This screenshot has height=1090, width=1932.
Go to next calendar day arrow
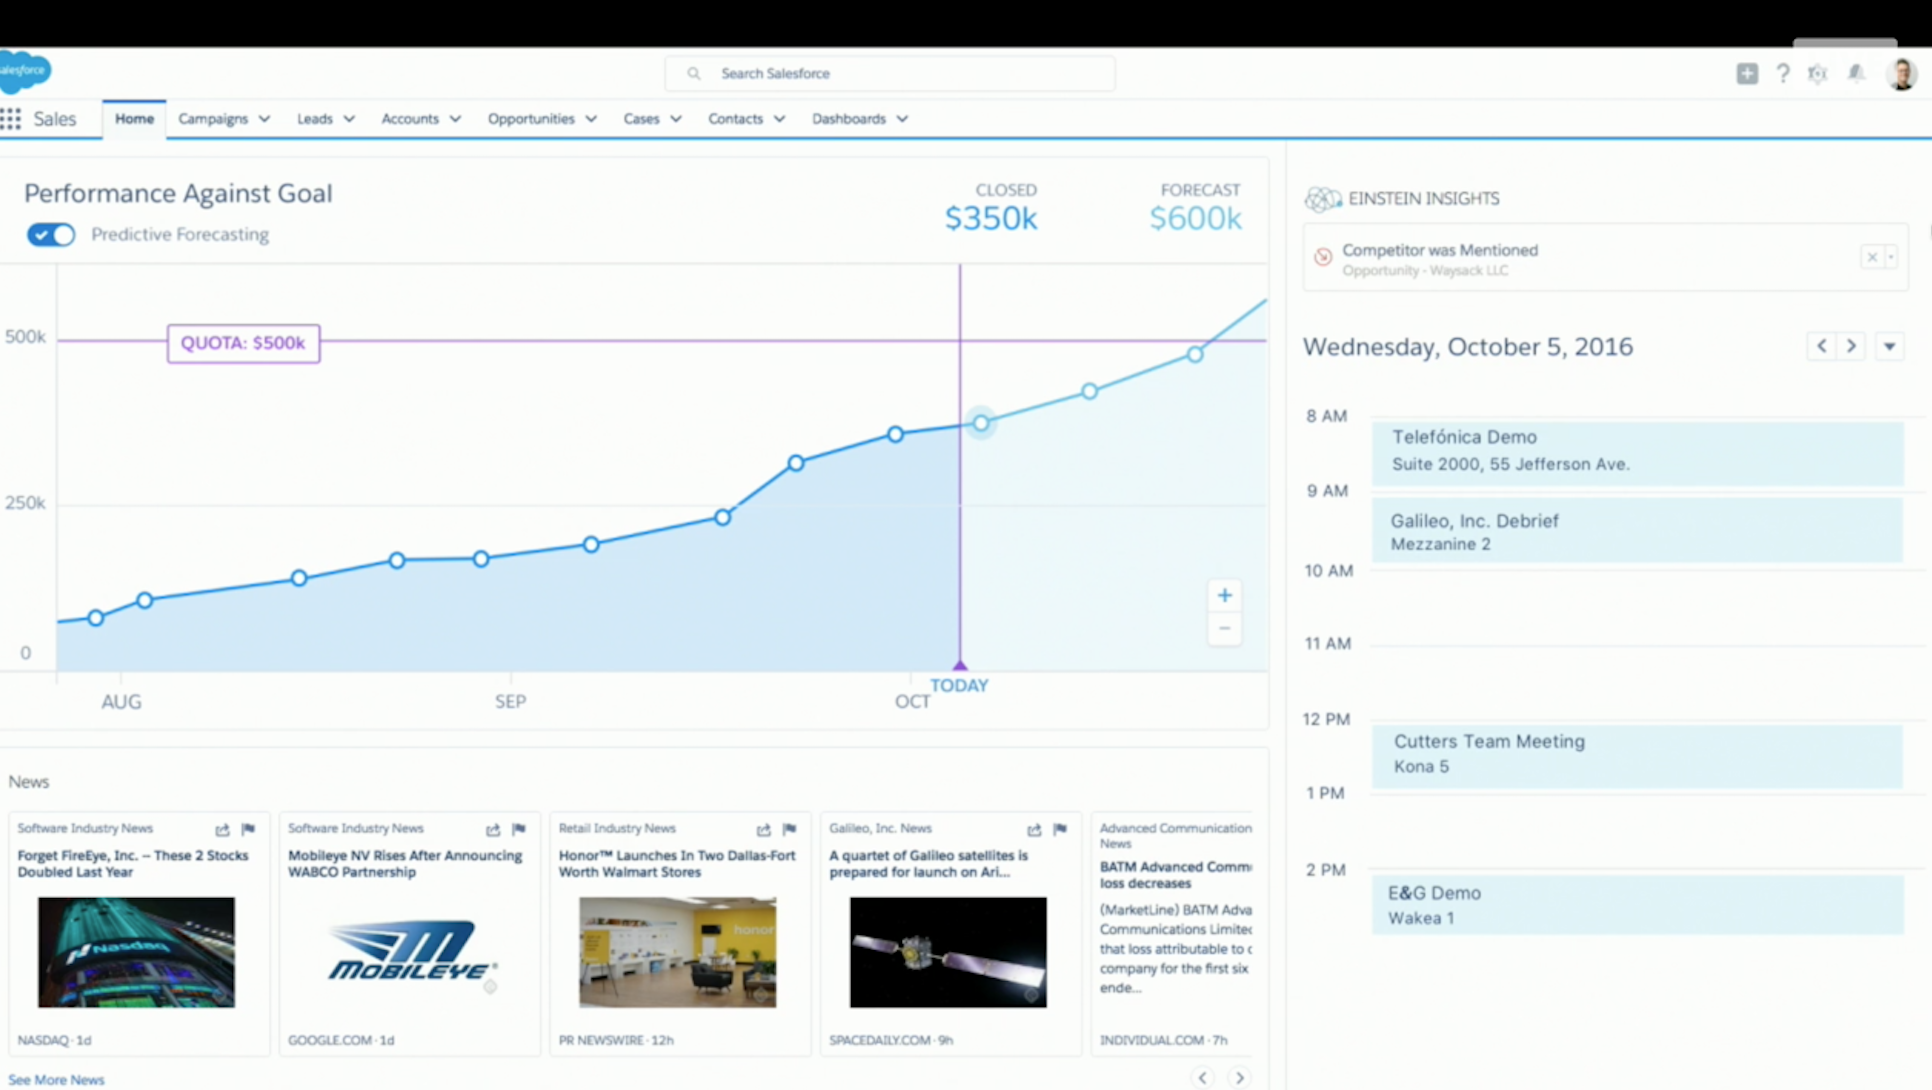[x=1851, y=346]
